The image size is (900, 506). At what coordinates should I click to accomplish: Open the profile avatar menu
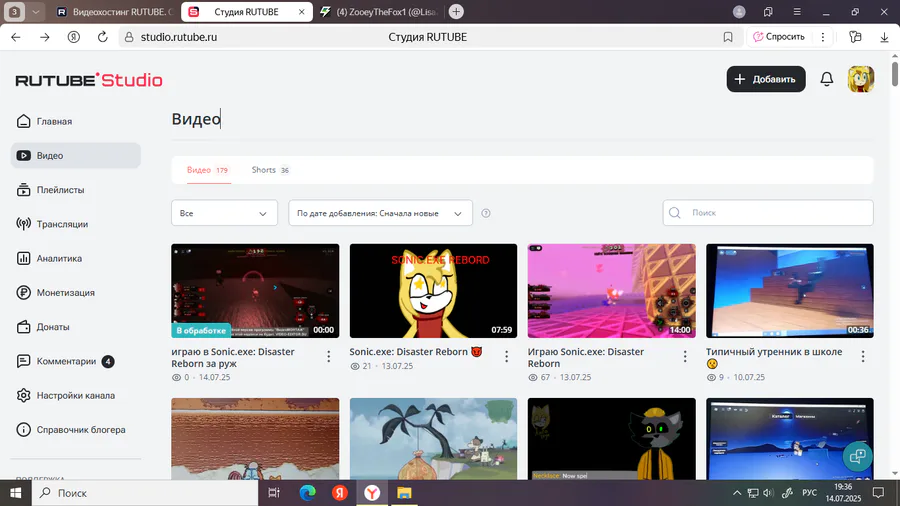(x=861, y=79)
